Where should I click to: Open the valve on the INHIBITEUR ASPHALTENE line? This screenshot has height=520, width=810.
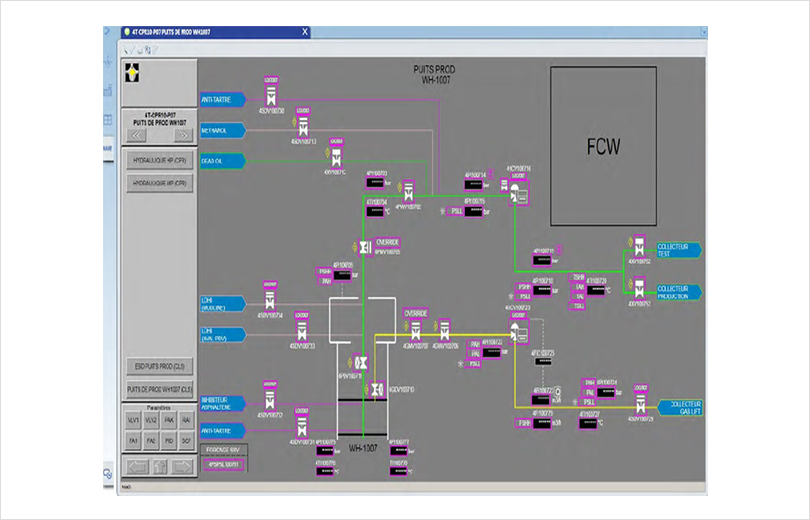(270, 399)
